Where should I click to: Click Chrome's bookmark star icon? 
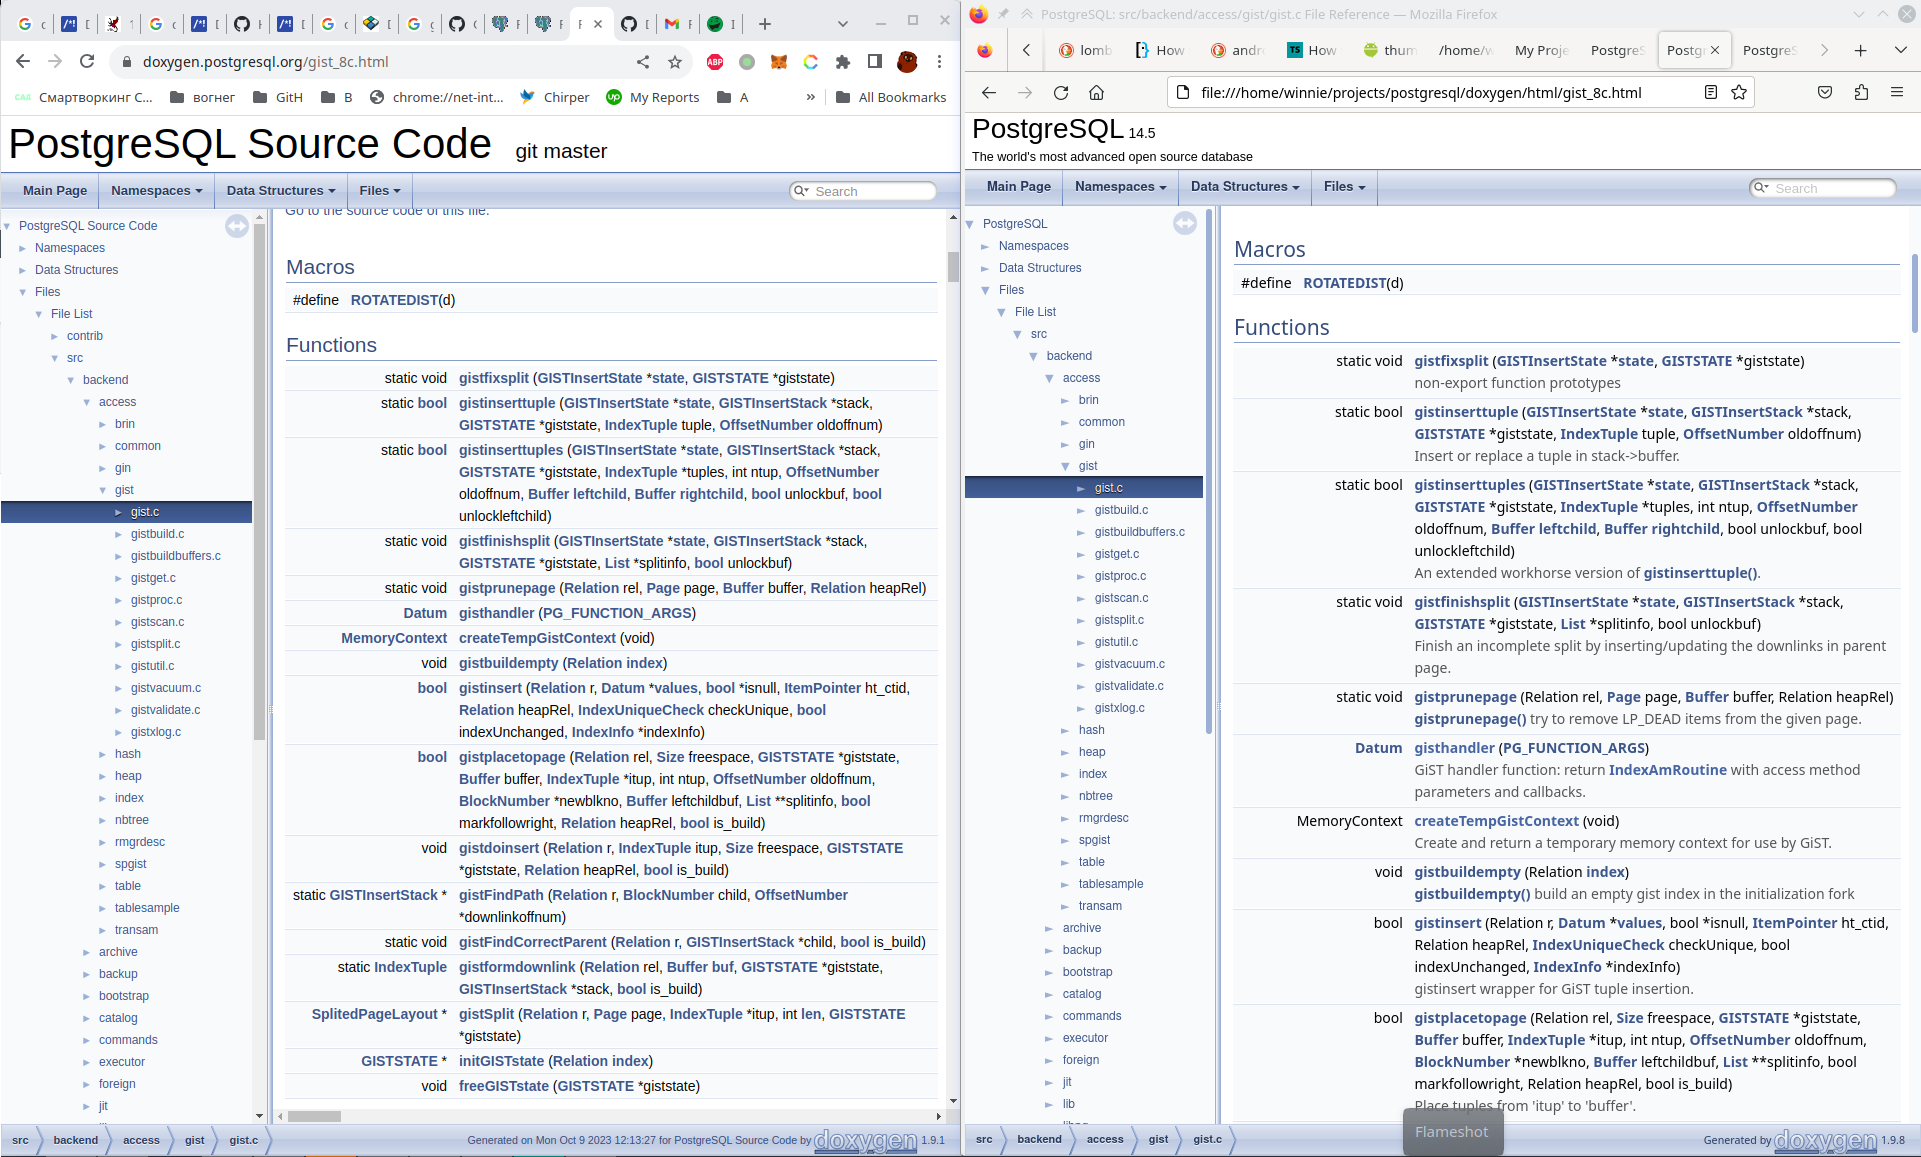675,62
